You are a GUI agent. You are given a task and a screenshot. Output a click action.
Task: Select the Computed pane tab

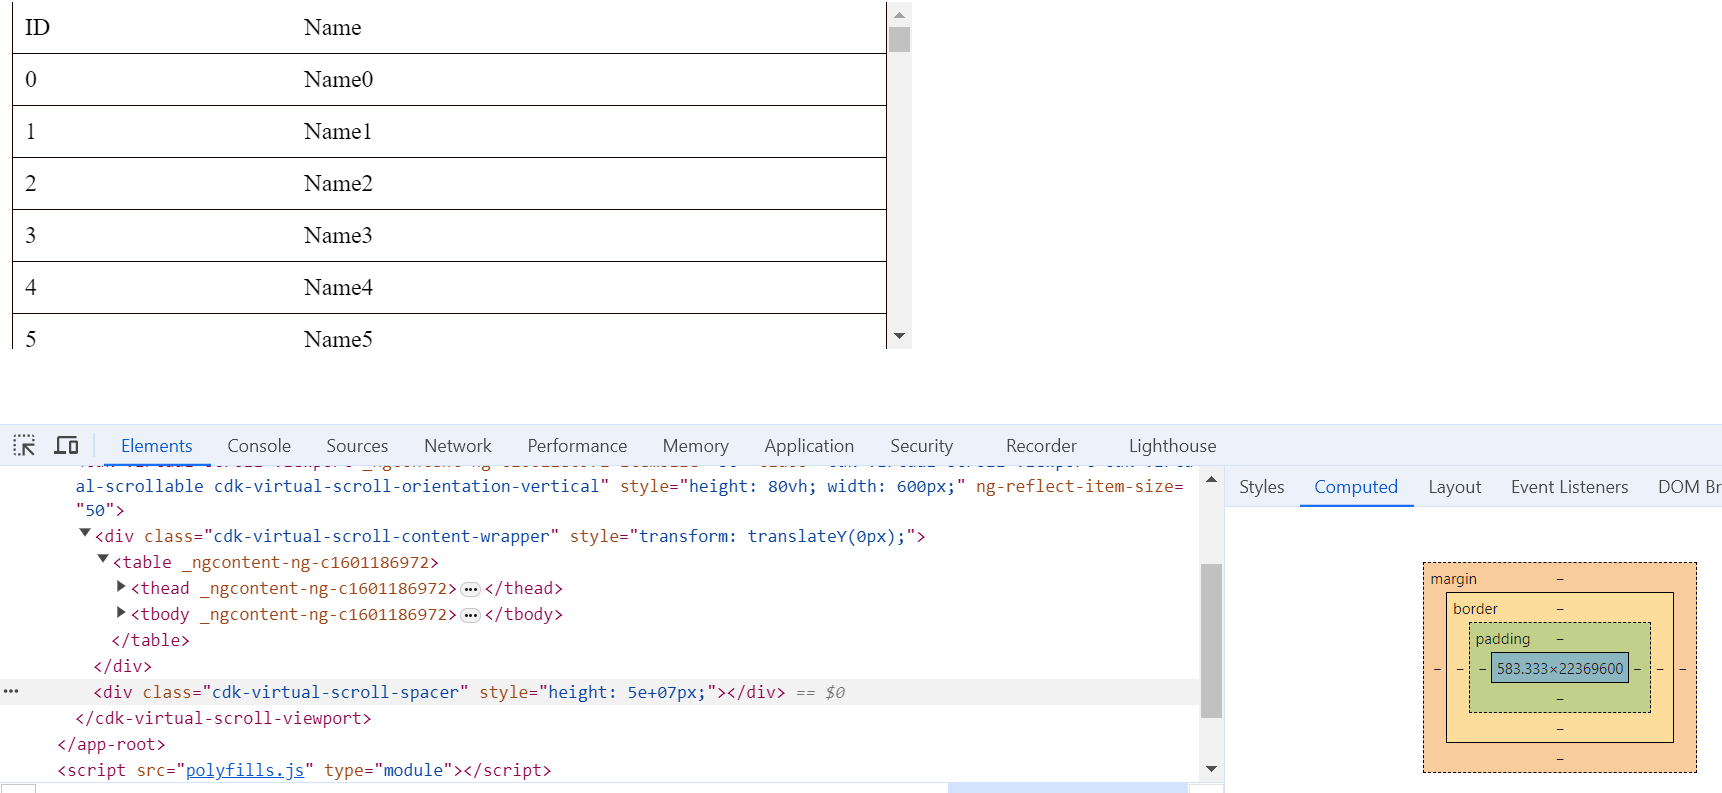[1356, 487]
